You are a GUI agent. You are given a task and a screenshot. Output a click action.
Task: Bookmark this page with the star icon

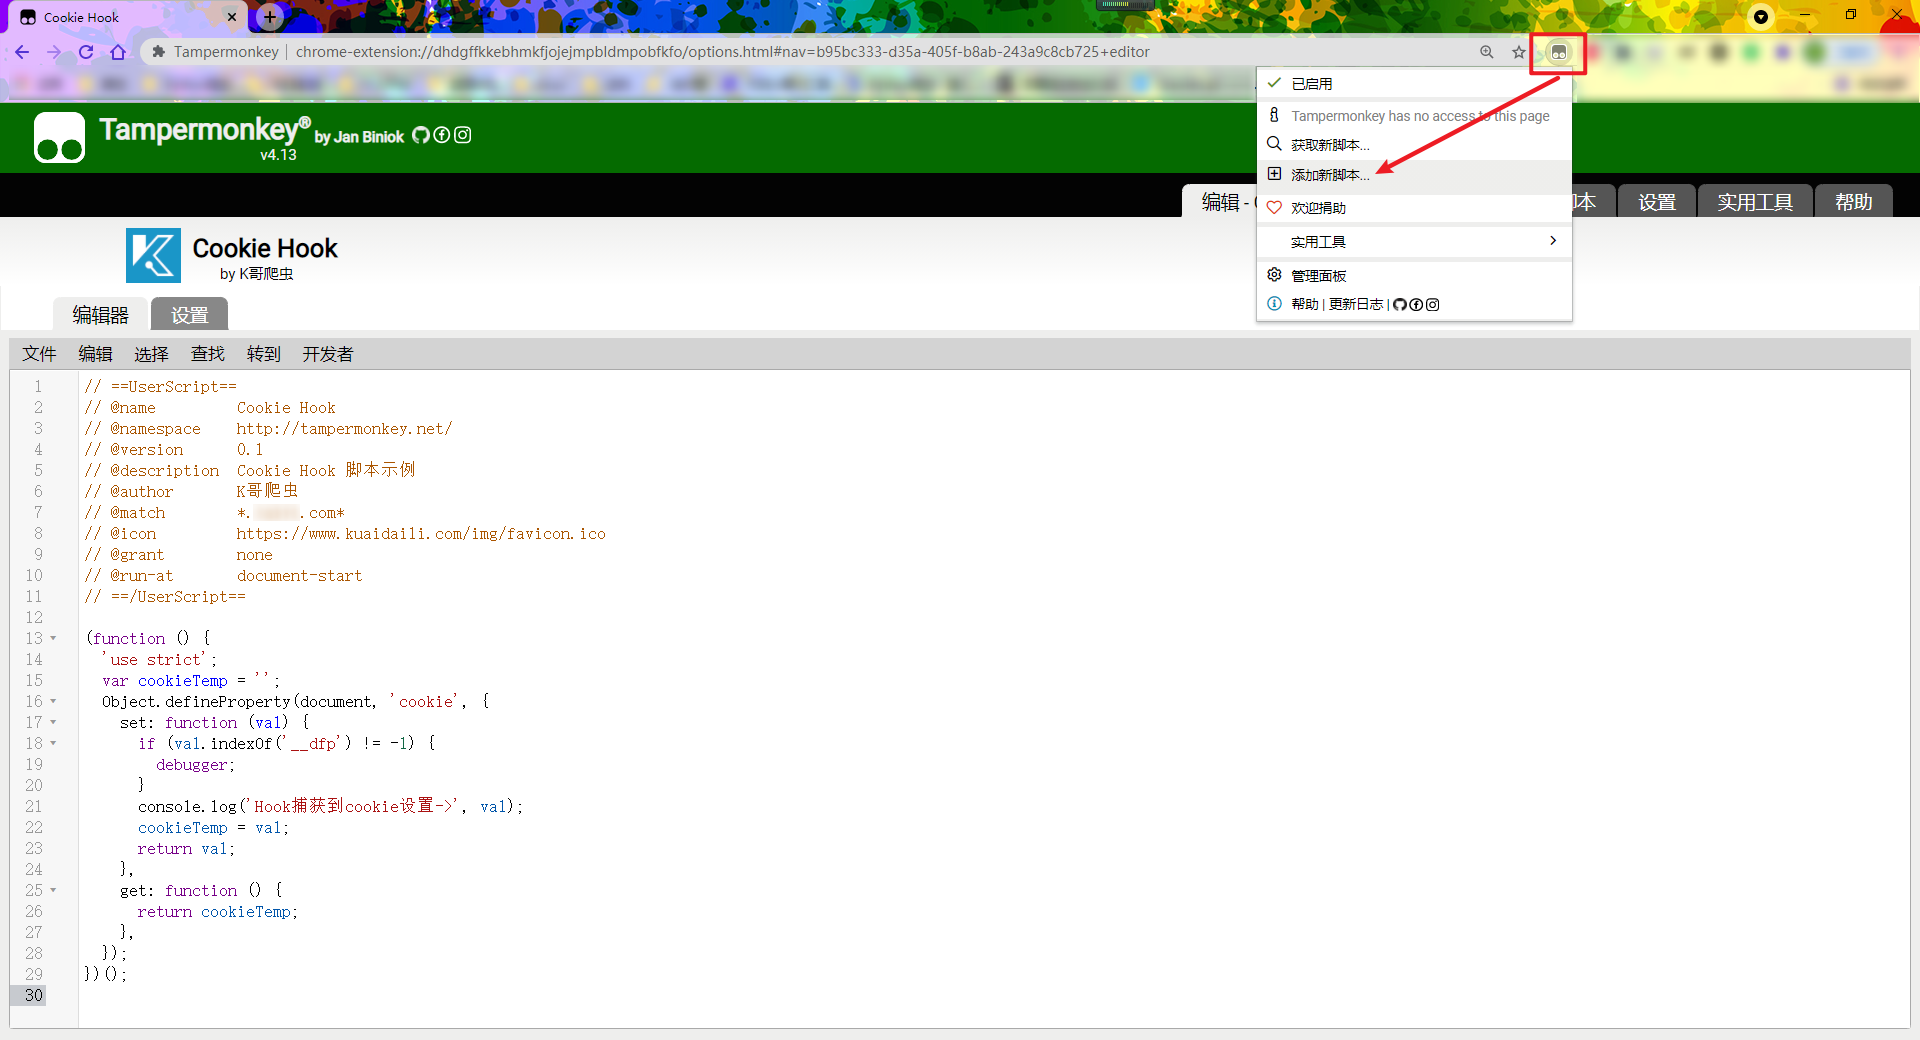(x=1519, y=52)
